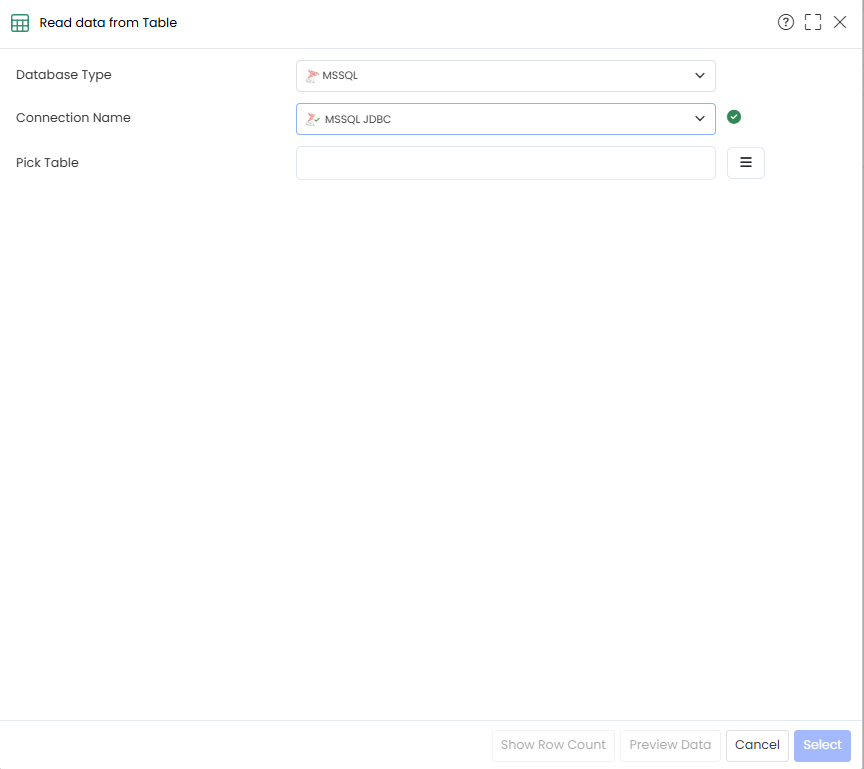Click the MSSQL icon in Database Type

[312, 76]
